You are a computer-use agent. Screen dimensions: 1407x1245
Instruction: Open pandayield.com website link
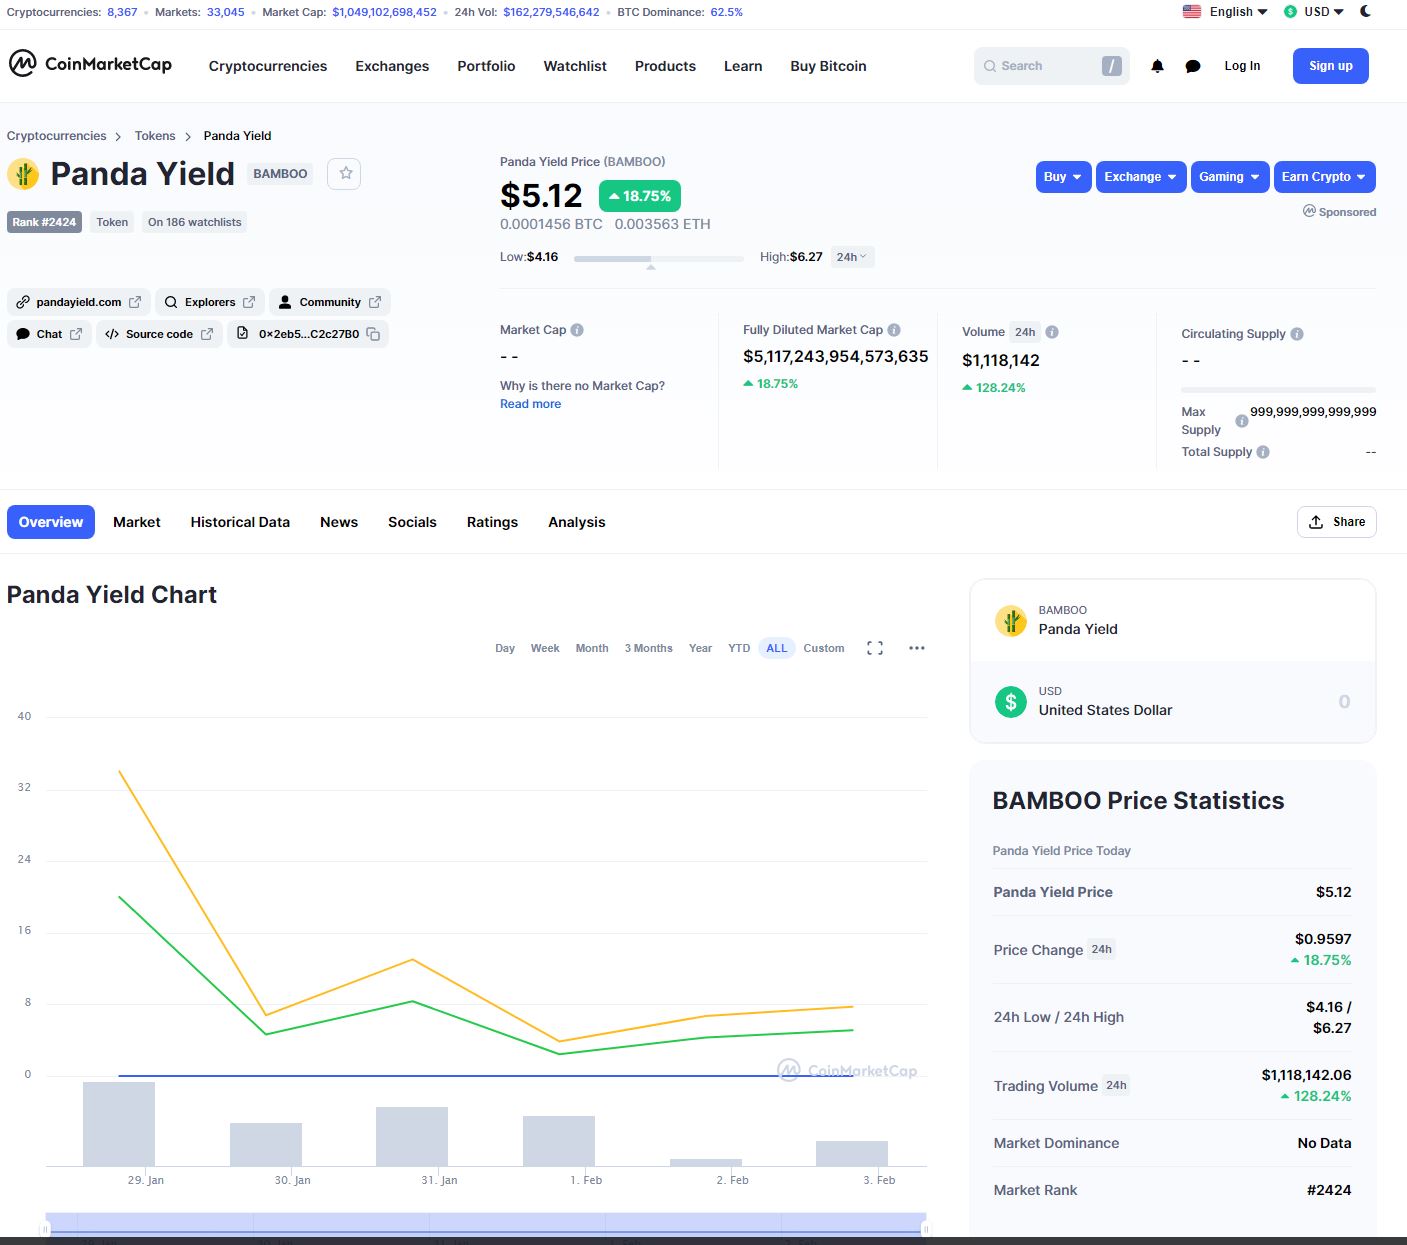[79, 302]
